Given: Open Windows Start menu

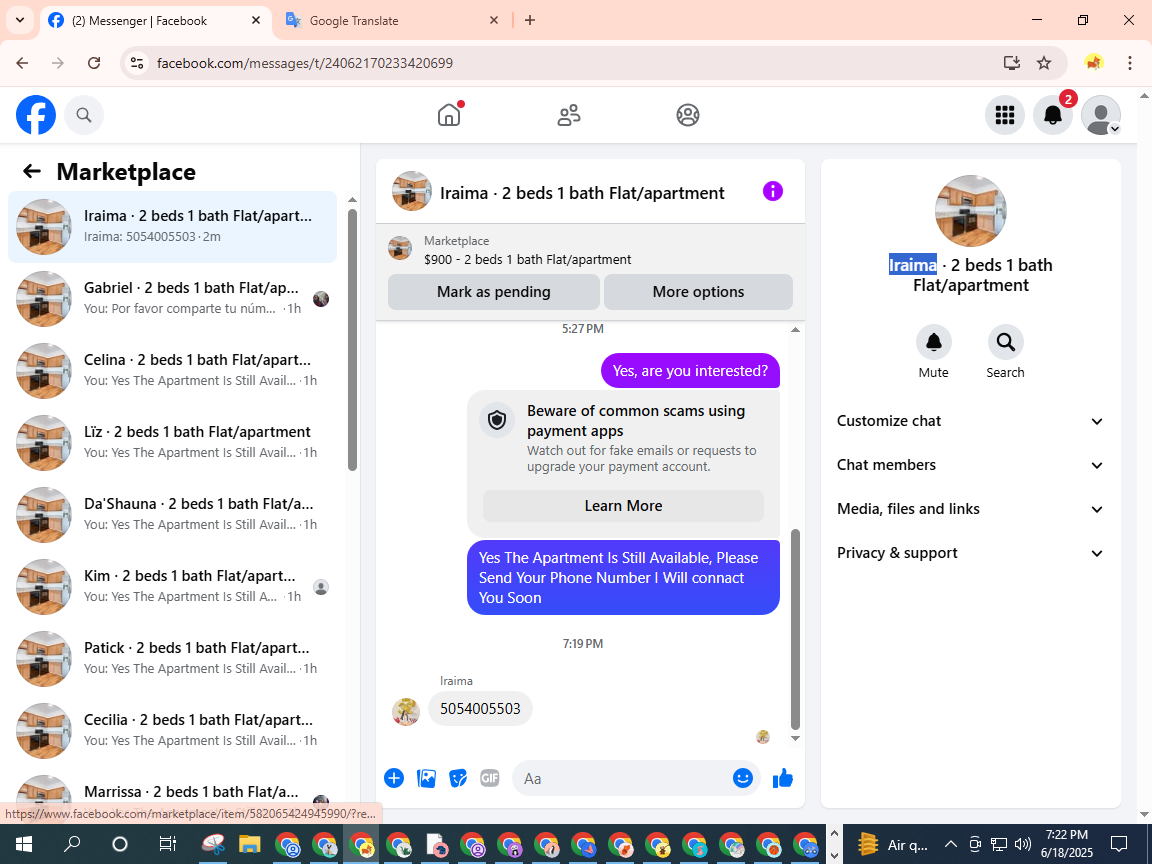Looking at the screenshot, I should click(24, 843).
